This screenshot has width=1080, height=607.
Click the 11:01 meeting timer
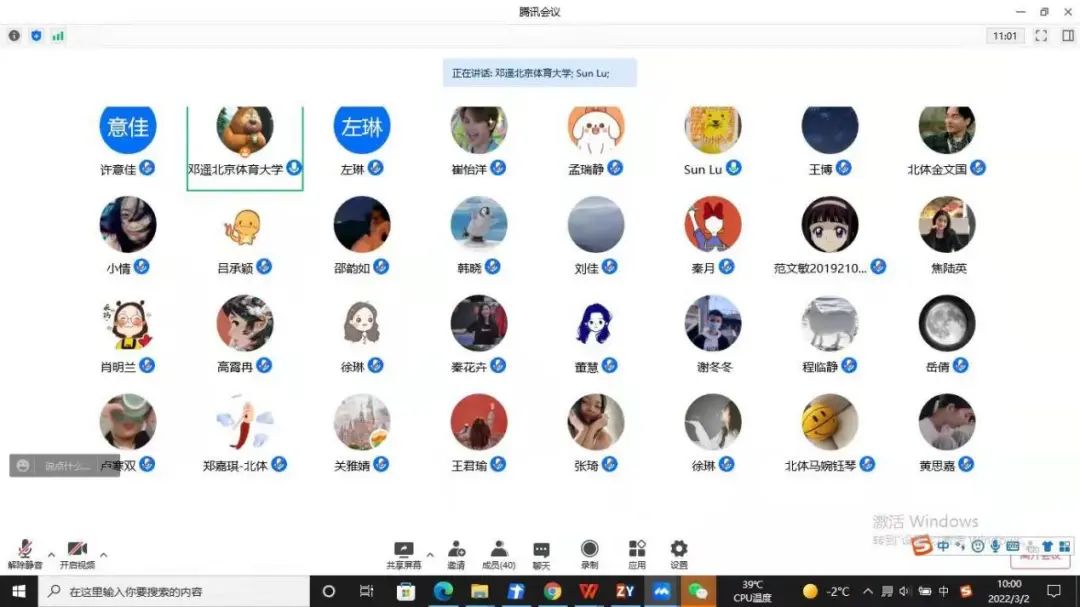1005,36
